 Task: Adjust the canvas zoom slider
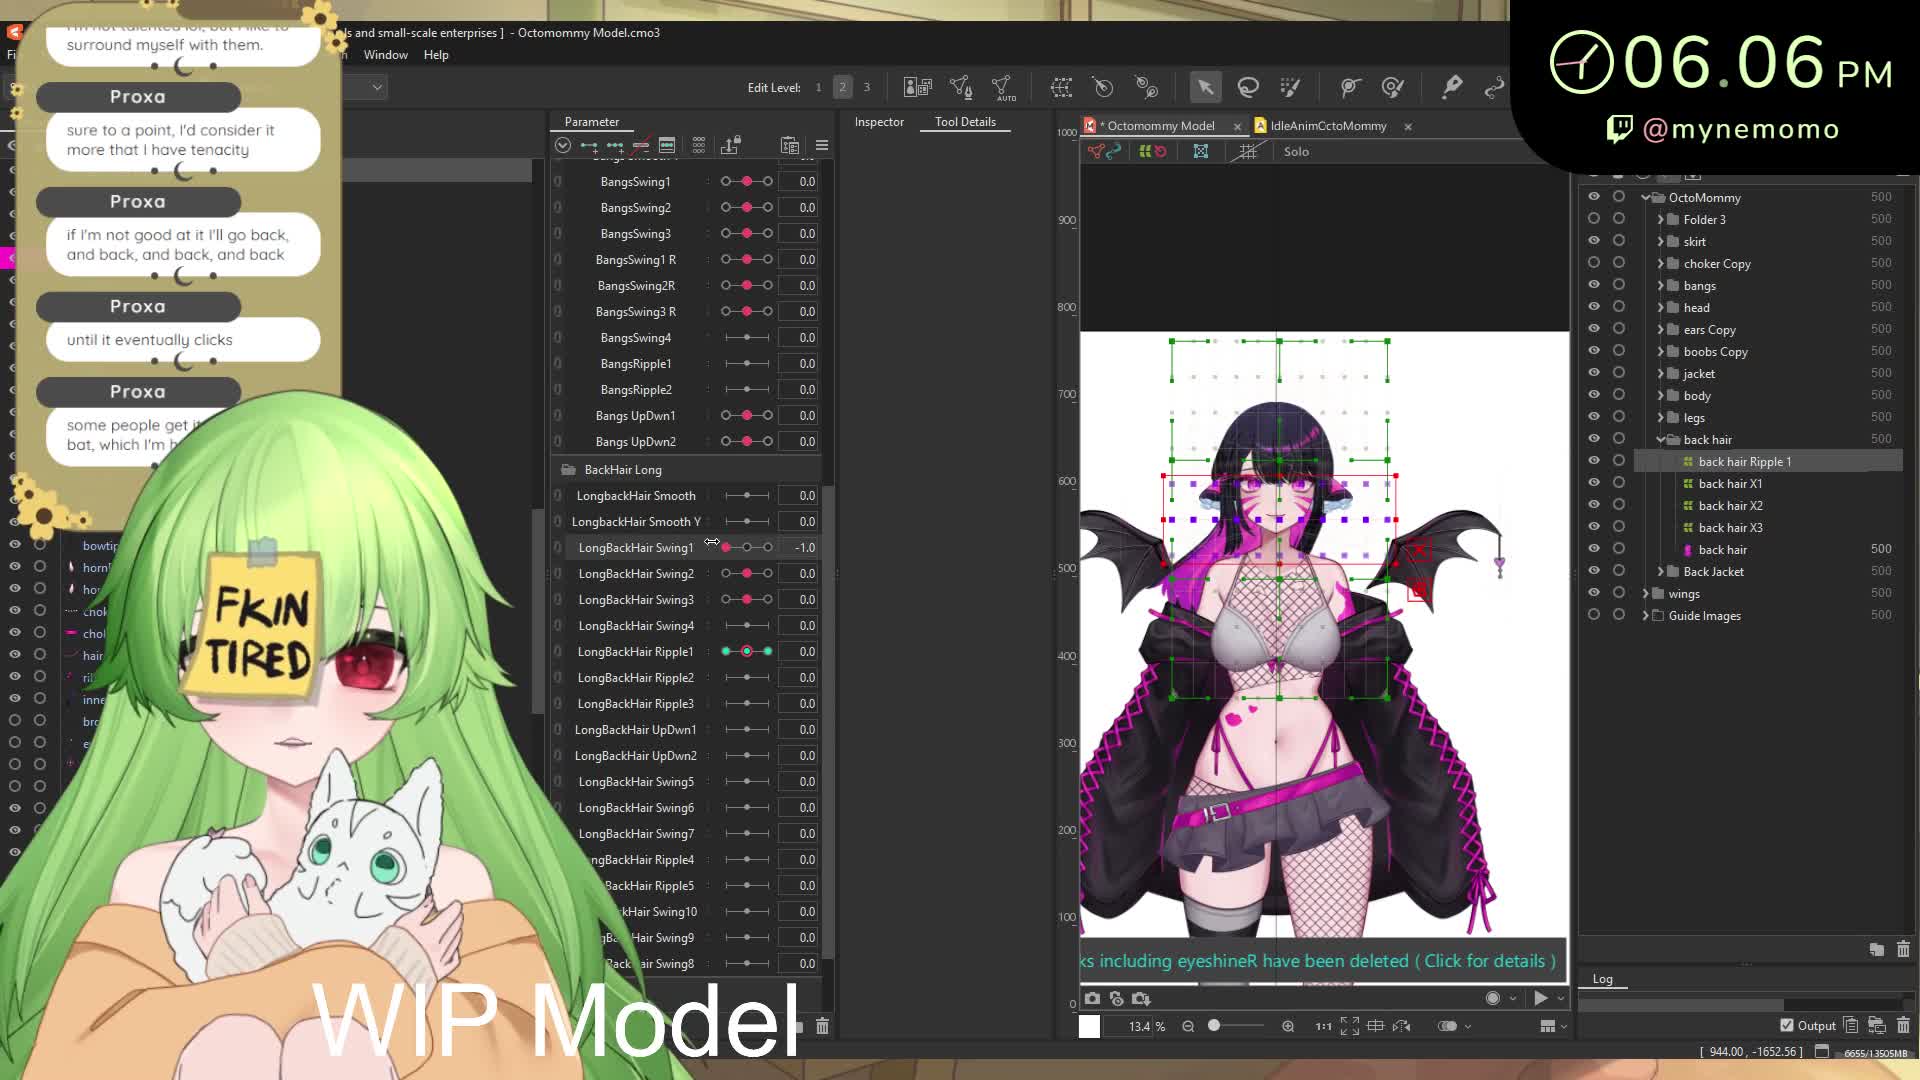(x=1237, y=1026)
